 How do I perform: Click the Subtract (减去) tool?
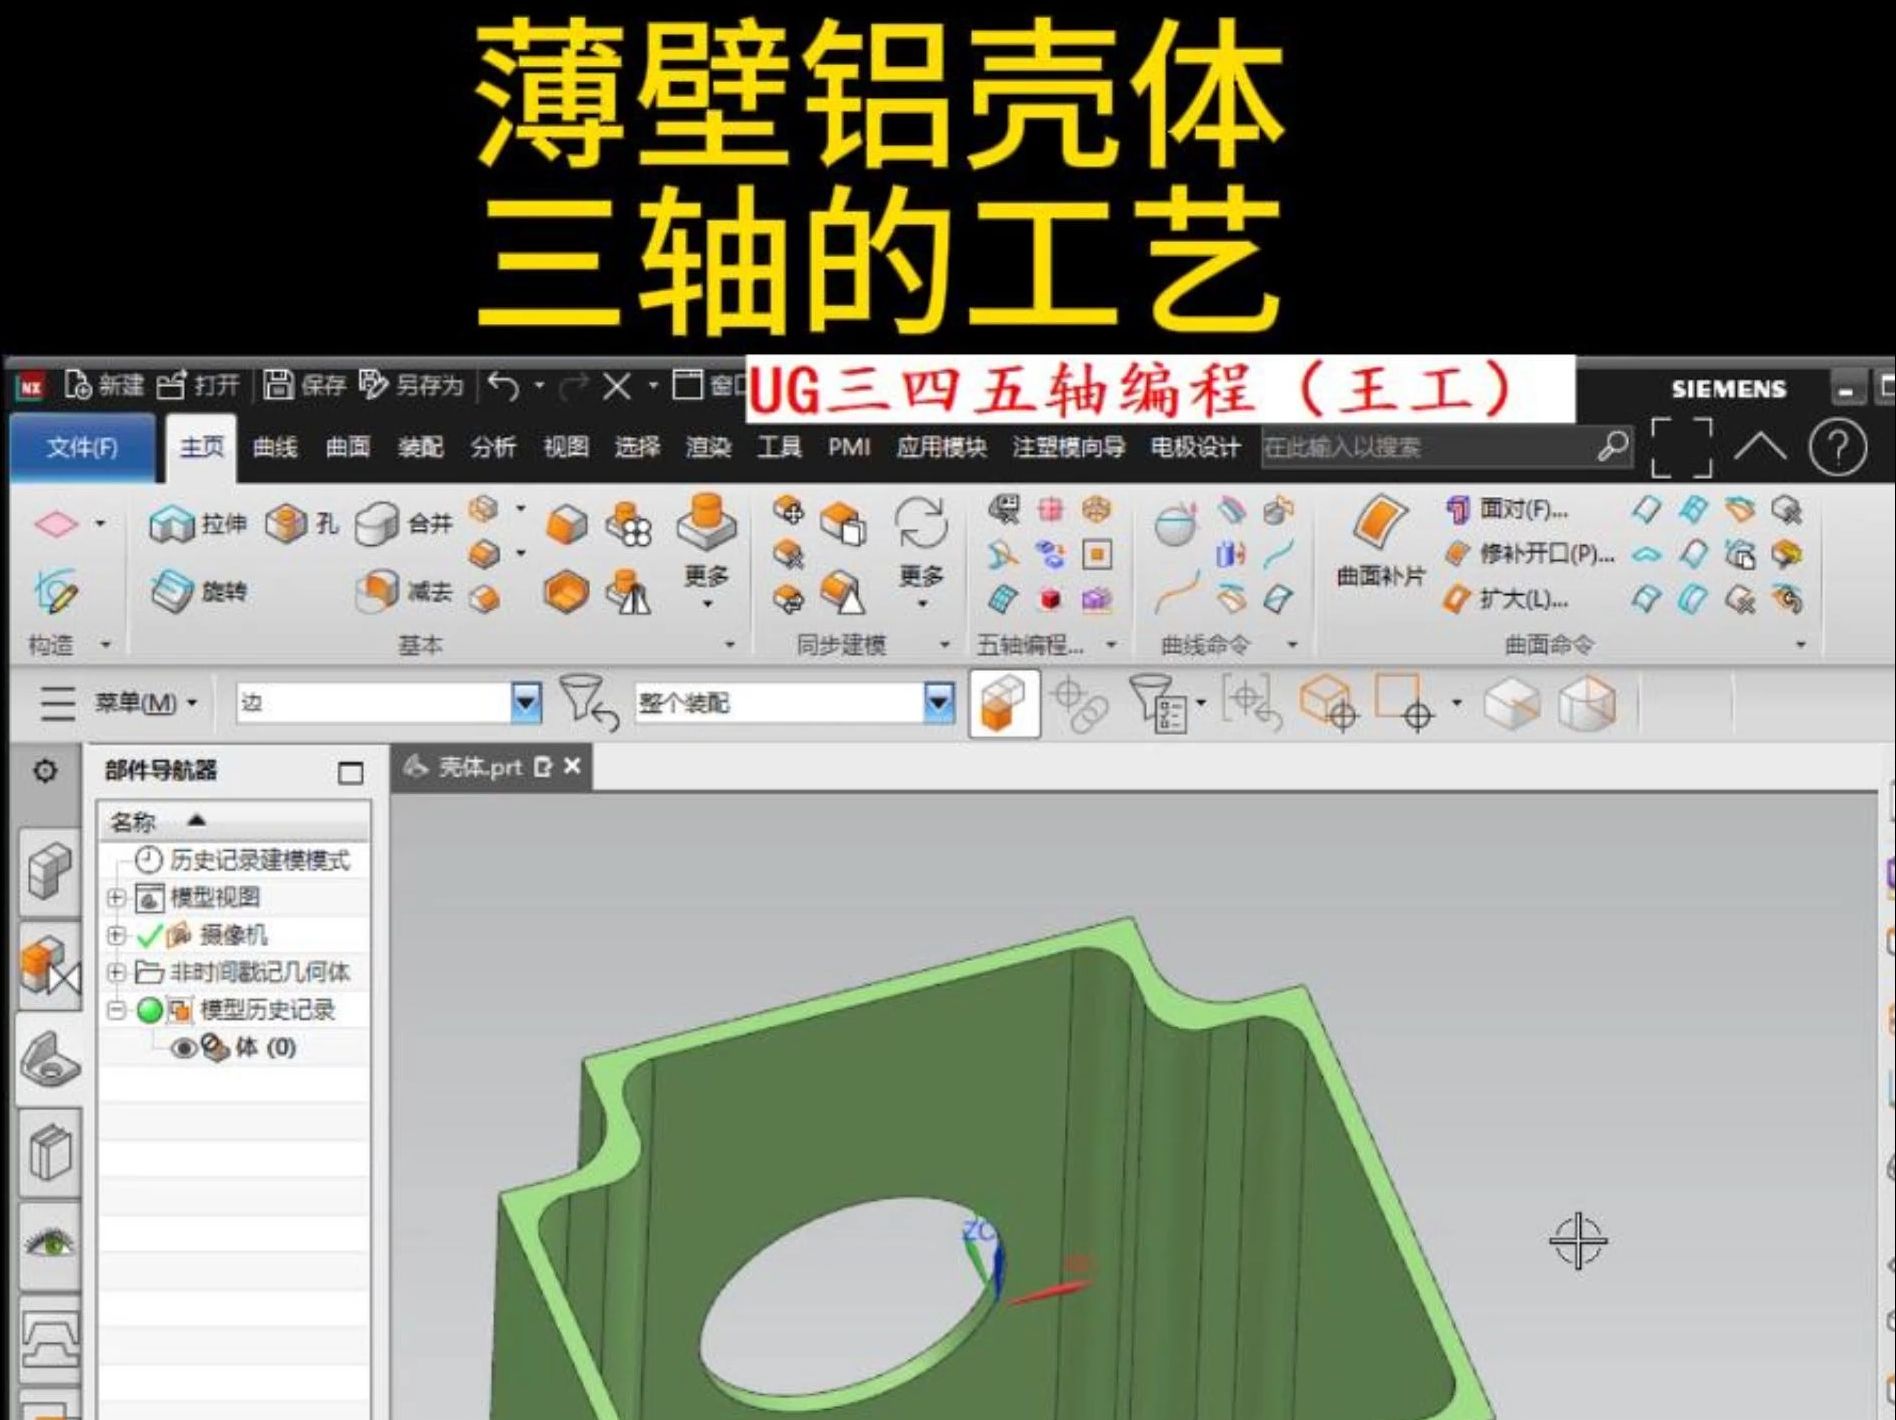point(404,592)
